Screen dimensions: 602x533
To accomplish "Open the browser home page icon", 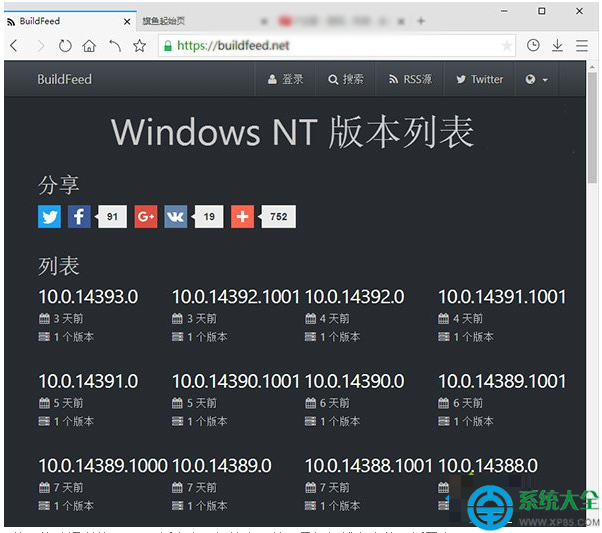I will click(89, 46).
